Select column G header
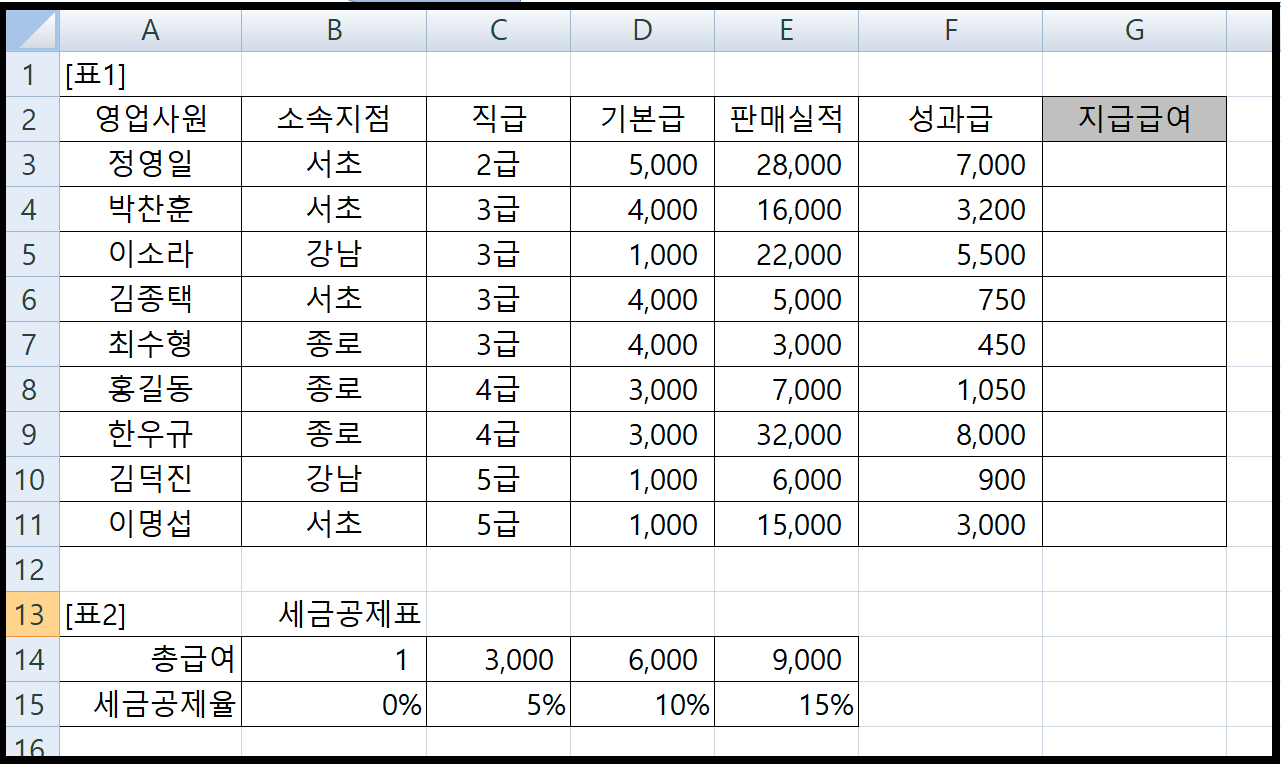 [1134, 31]
